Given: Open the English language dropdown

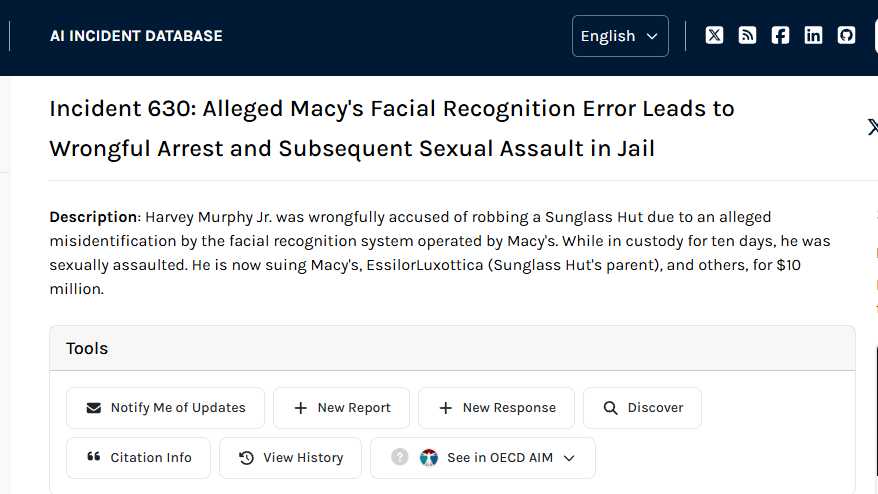Looking at the screenshot, I should click(x=620, y=36).
